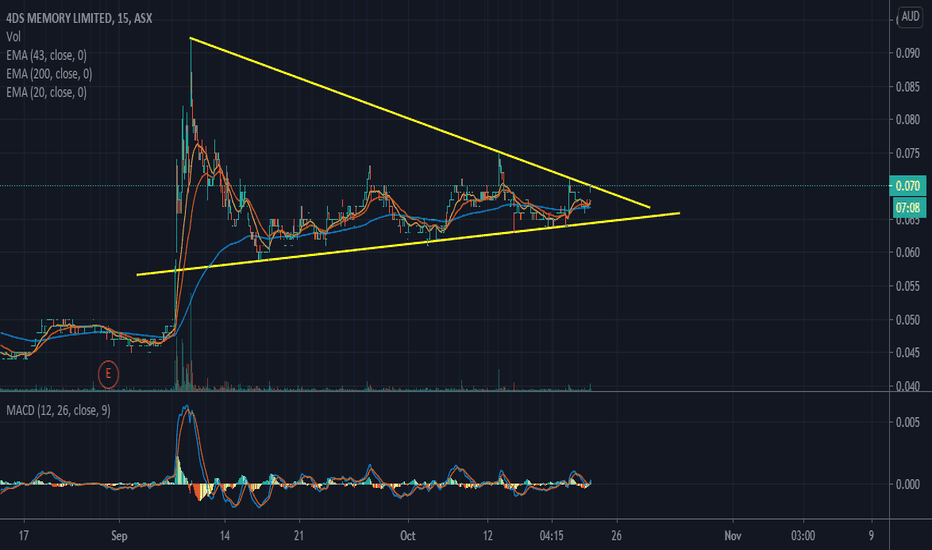
Task: Click the 14 date label on time axis
Action: pos(224,536)
